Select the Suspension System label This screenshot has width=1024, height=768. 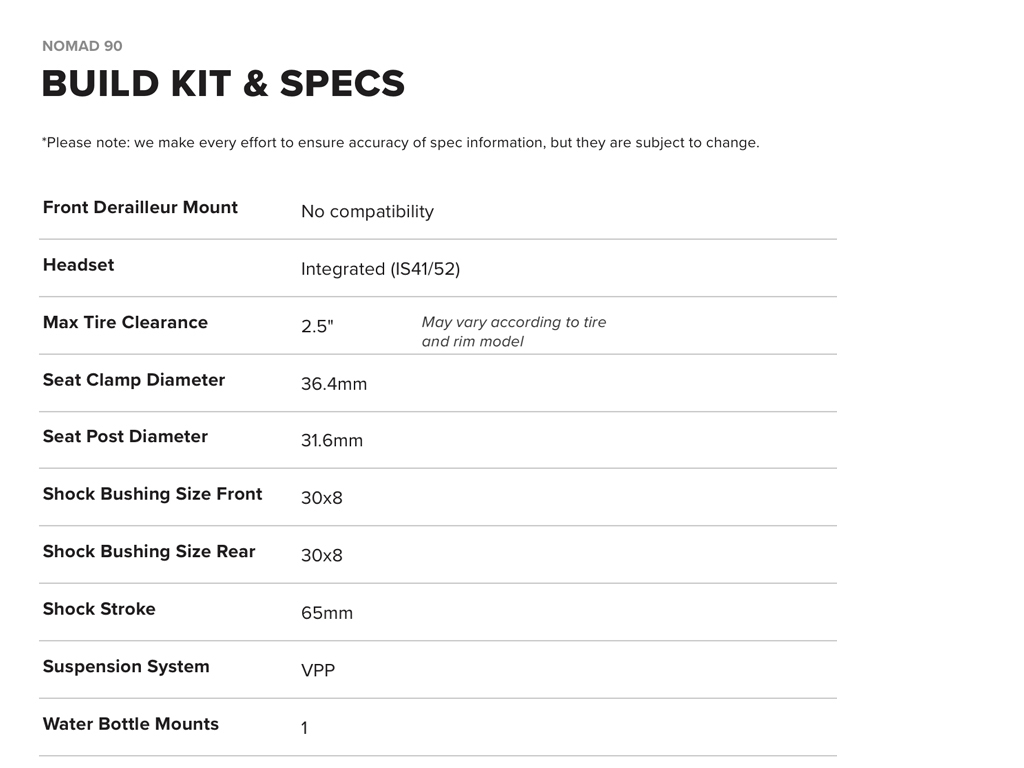click(x=126, y=667)
